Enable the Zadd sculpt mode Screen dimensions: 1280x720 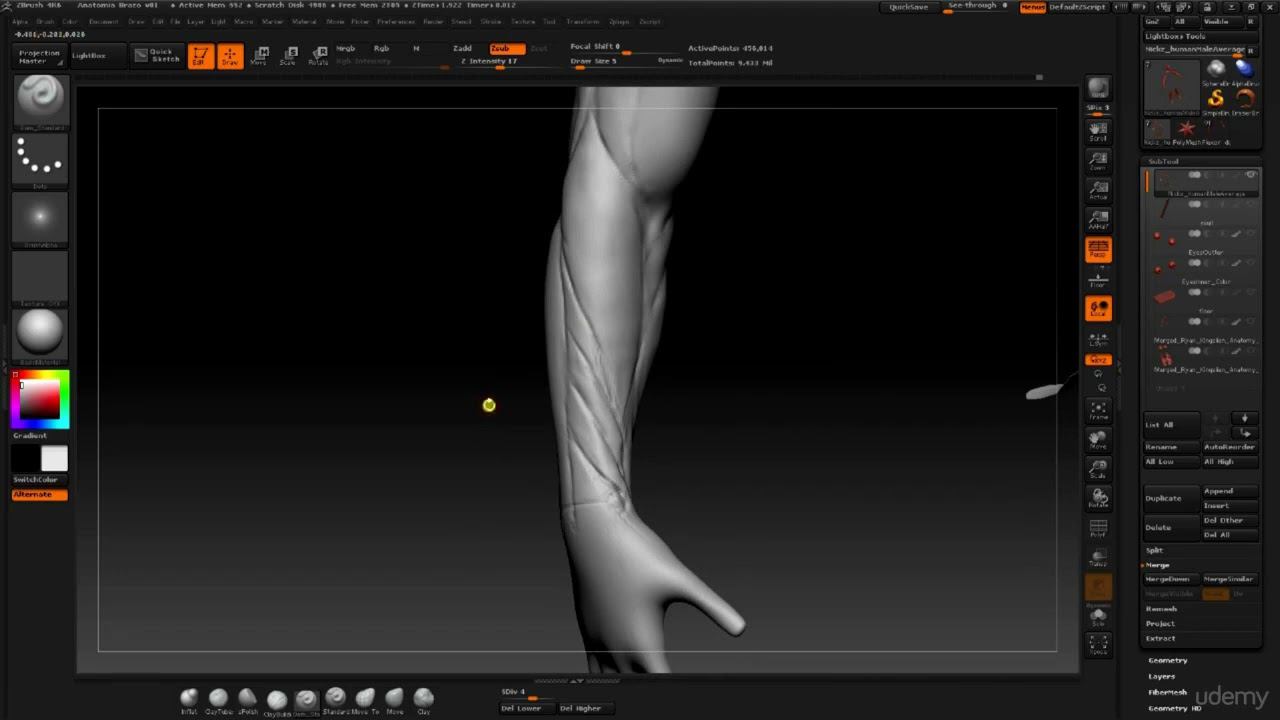tap(462, 48)
